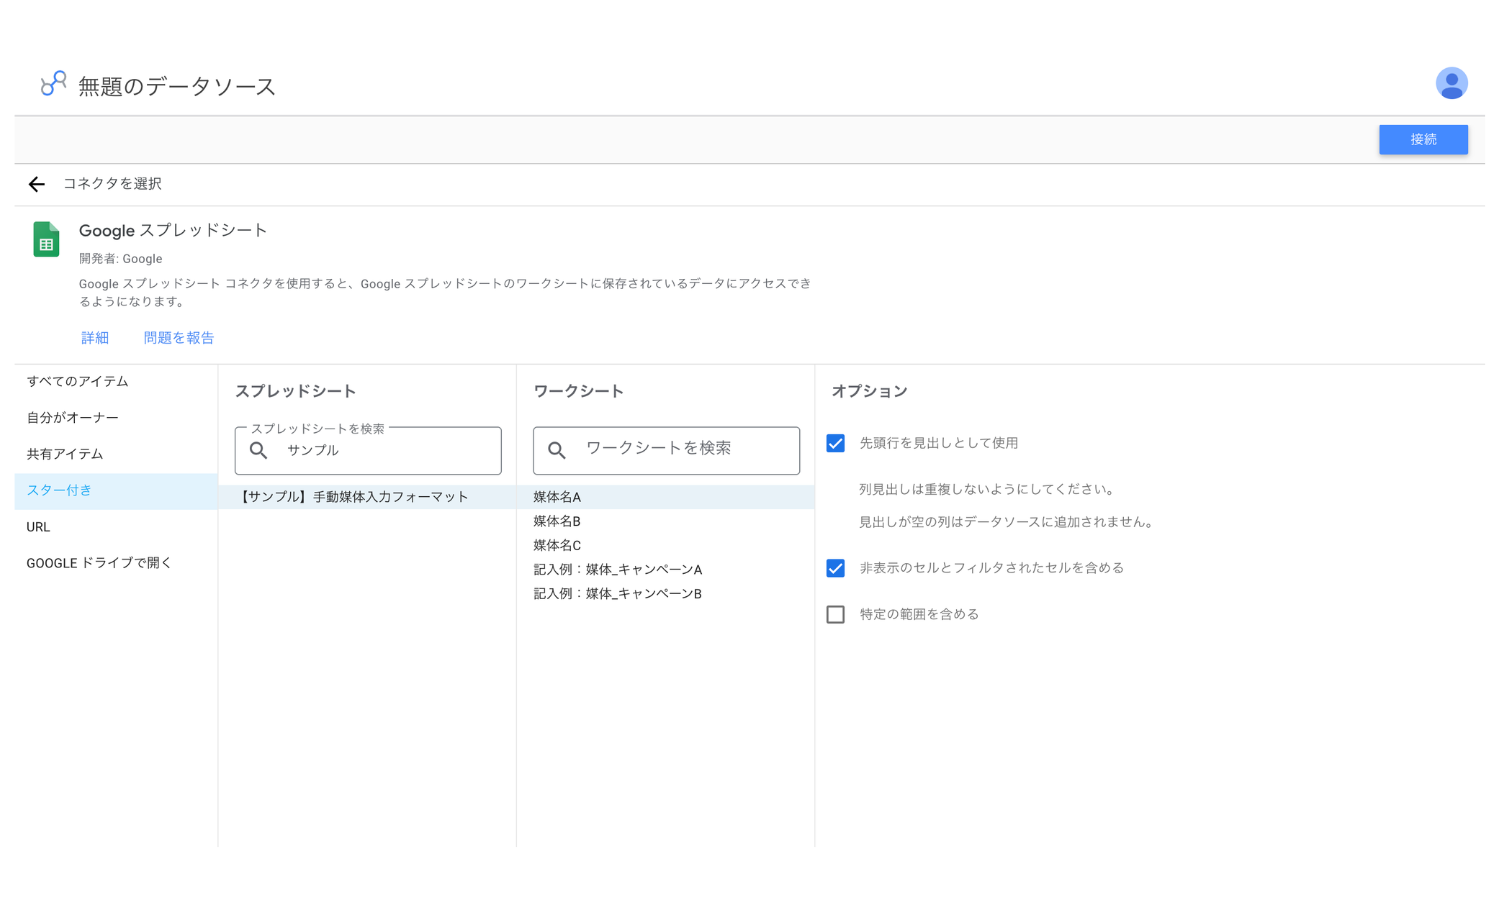This screenshot has height=900, width=1500.
Task: Select 共有アイテム in the sidebar
Action: coord(116,454)
